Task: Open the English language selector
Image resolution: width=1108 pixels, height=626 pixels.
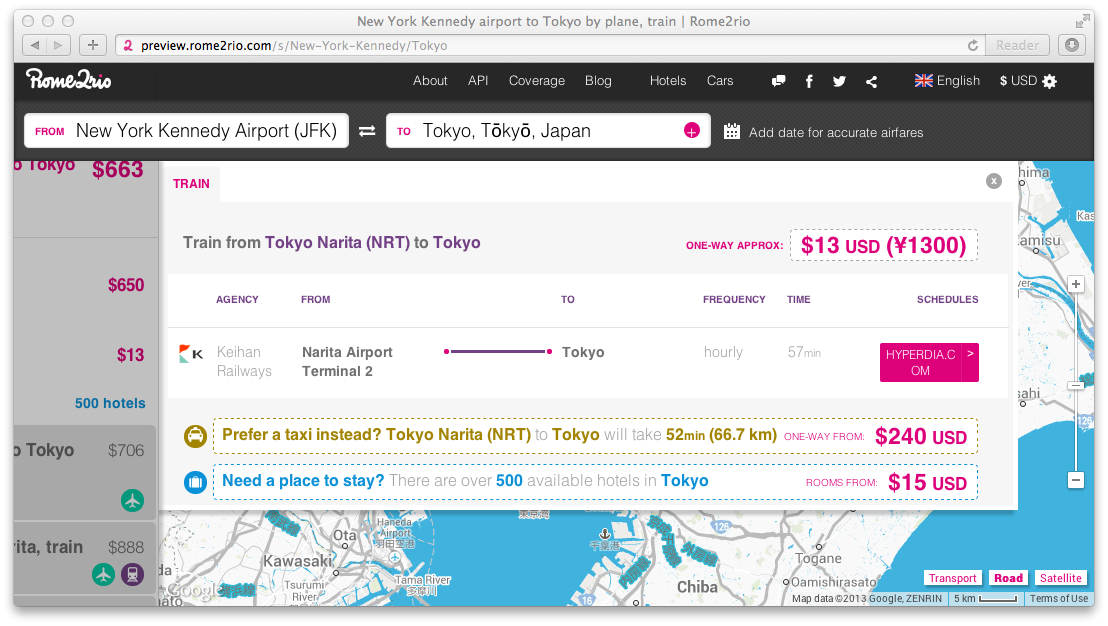Action: click(947, 81)
